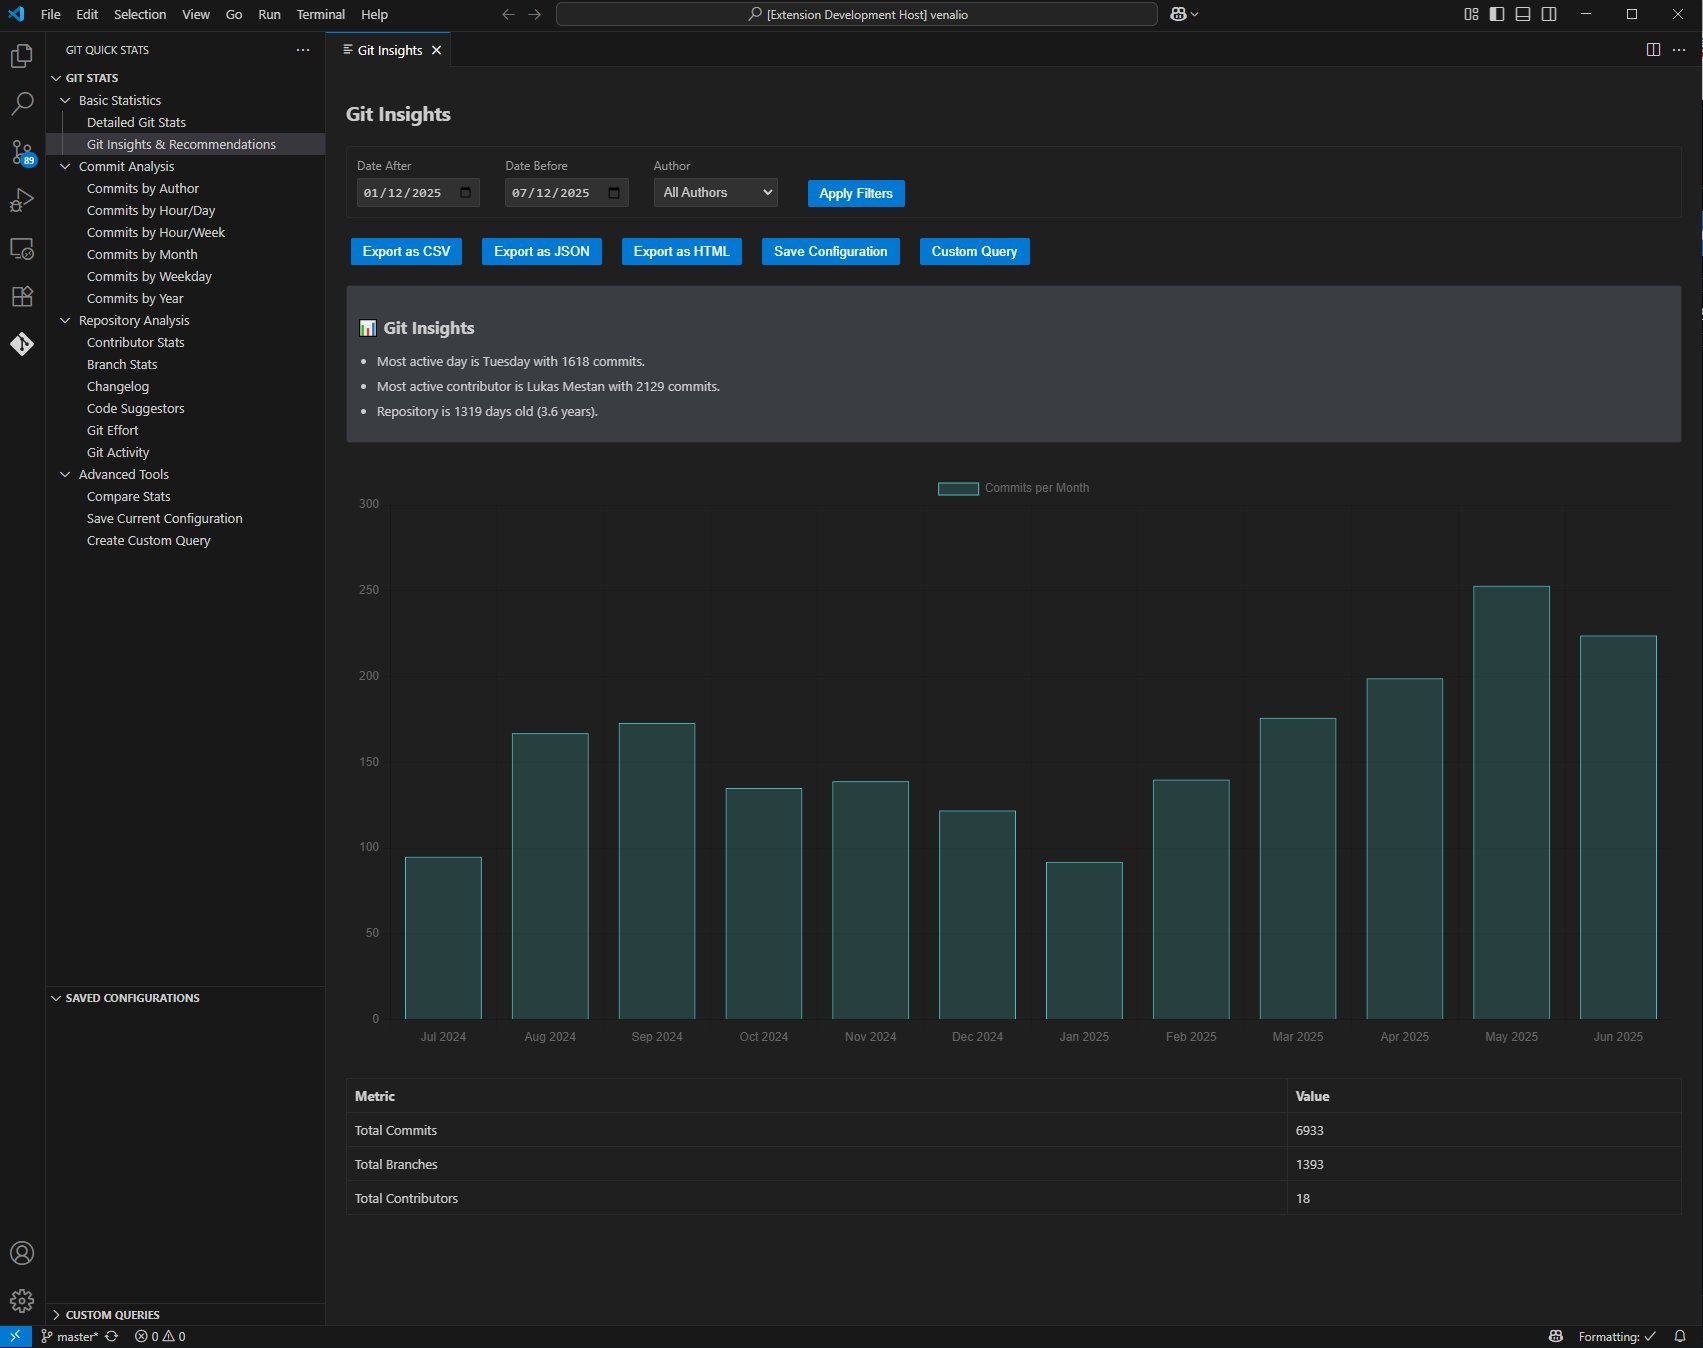Open the Explorer view in activity bar

tap(22, 57)
